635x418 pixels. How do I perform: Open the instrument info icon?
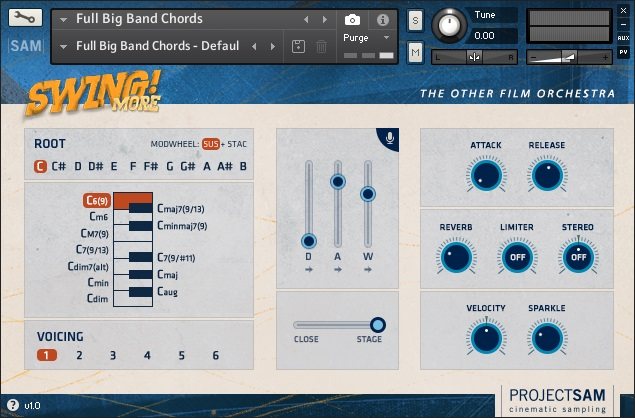coord(383,19)
